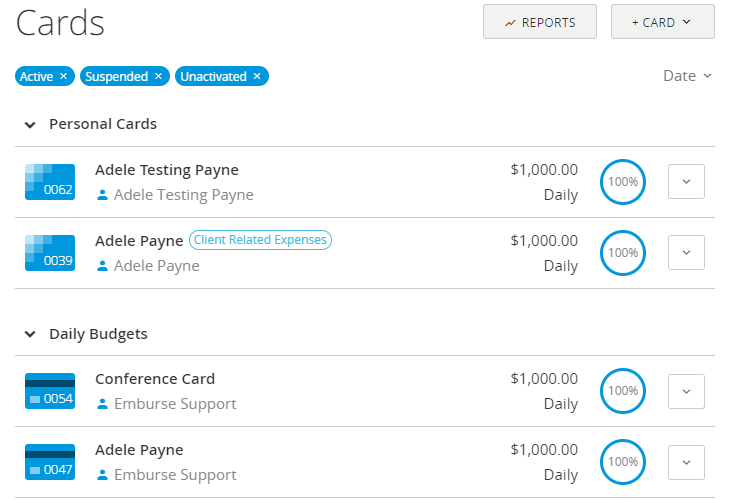Open actions menu for card 0062

point(686,182)
